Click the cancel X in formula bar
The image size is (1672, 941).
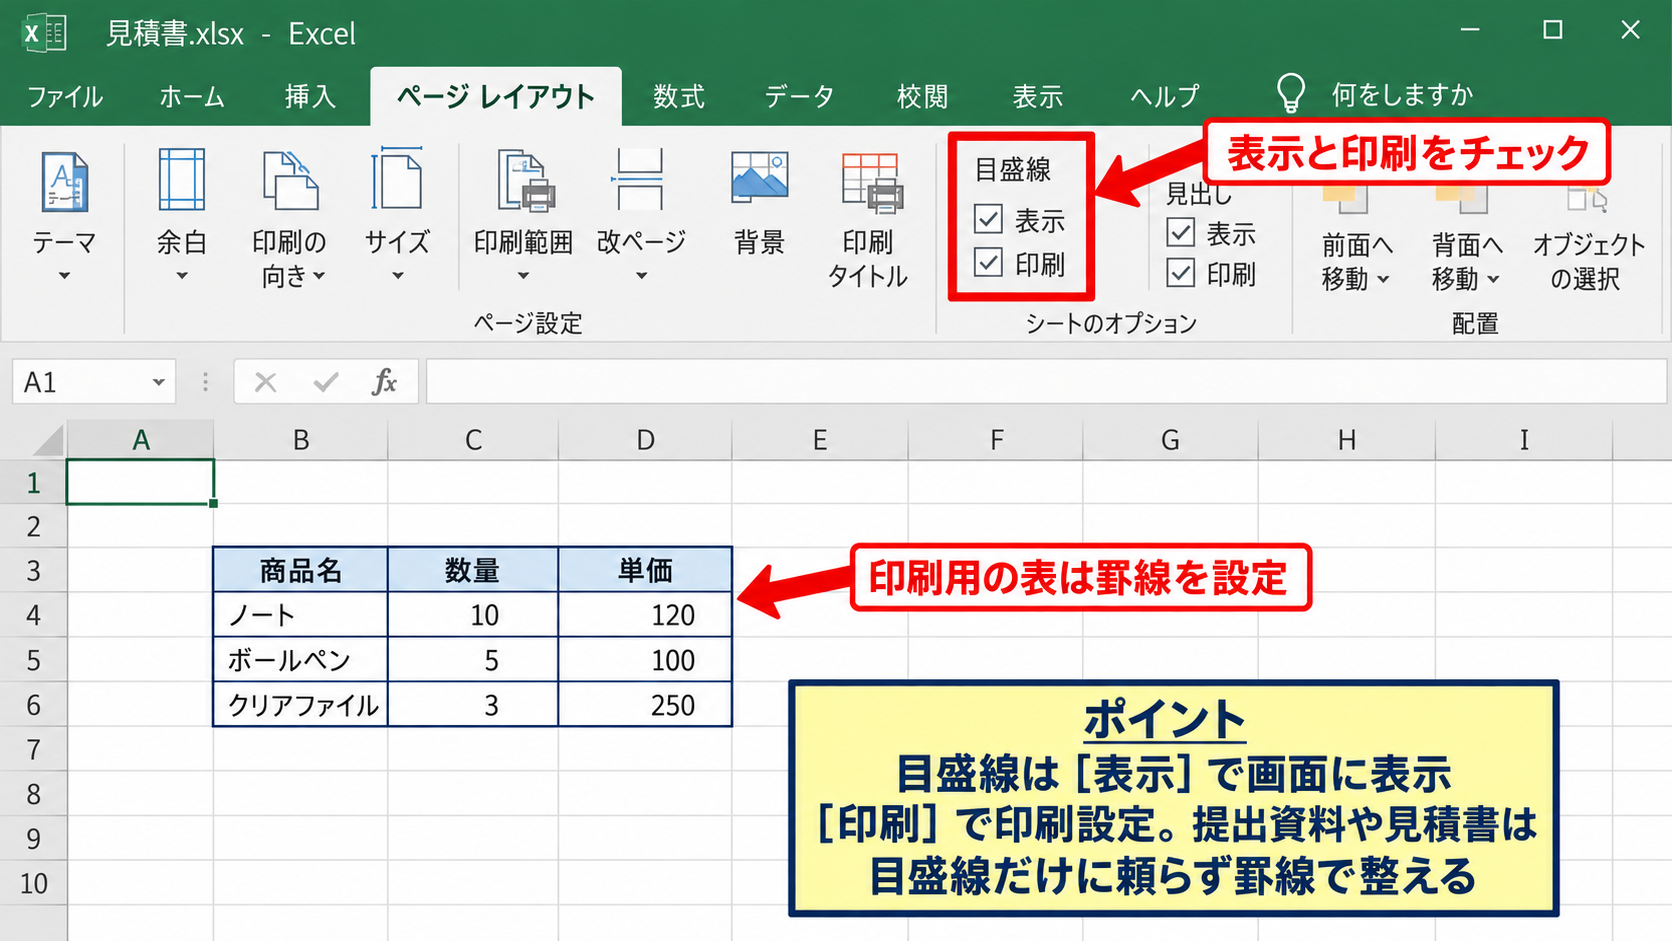click(265, 382)
